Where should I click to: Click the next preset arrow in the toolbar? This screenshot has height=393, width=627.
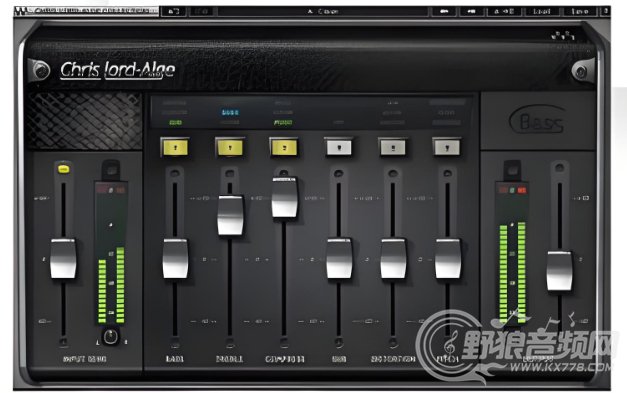pyautogui.click(x=471, y=12)
